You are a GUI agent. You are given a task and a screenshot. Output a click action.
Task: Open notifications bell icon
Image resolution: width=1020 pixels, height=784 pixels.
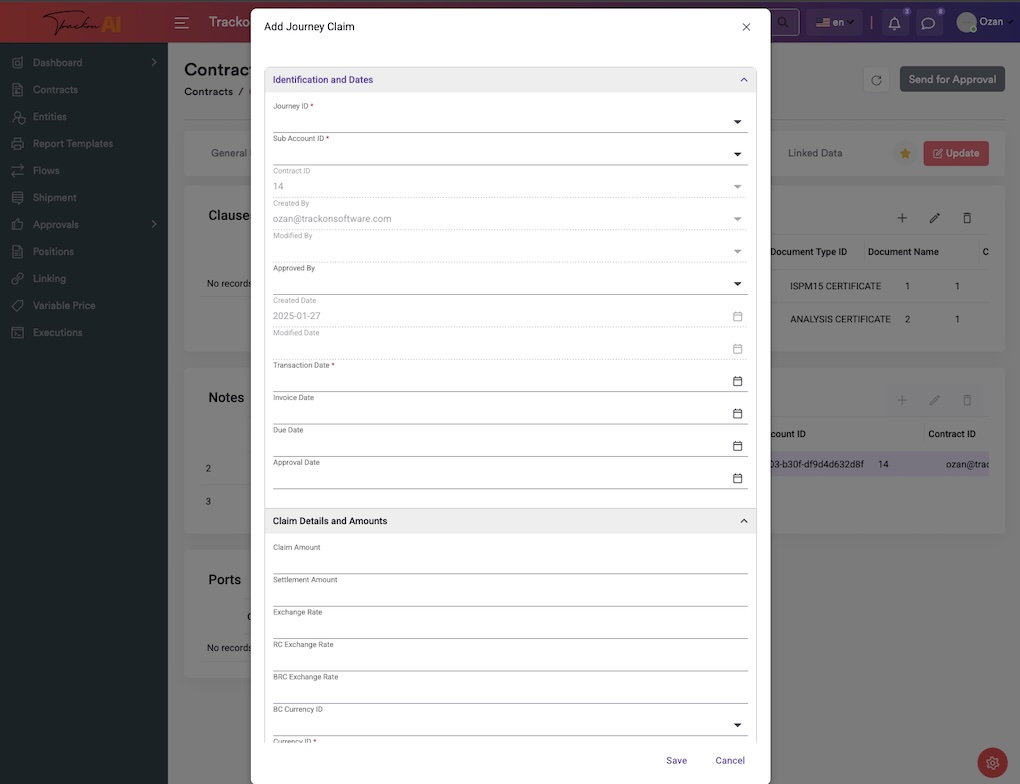click(894, 23)
